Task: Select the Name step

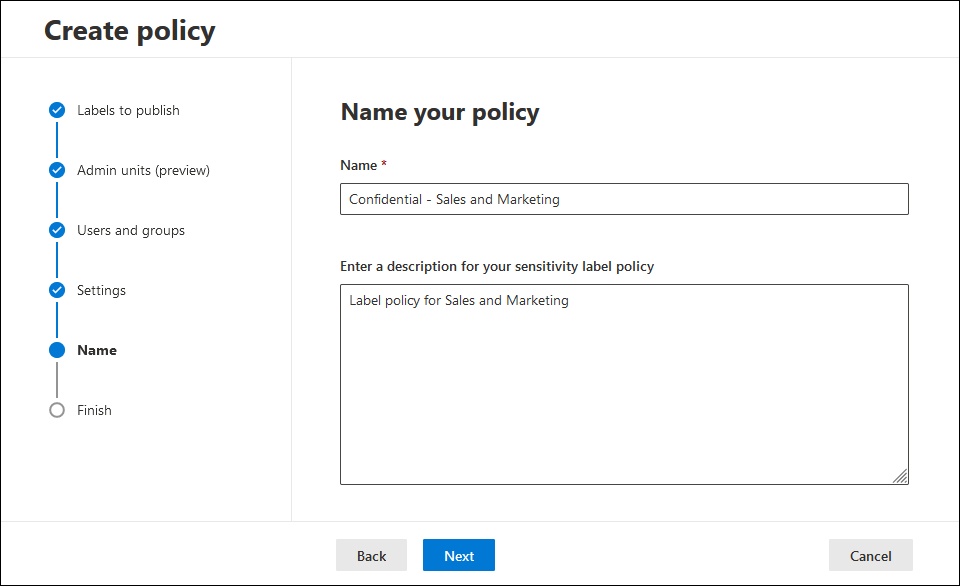Action: 97,350
